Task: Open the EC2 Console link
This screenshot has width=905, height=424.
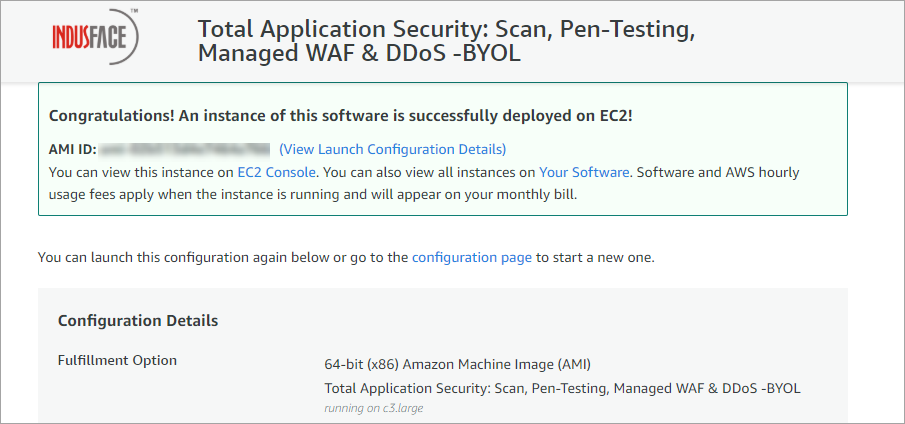Action: click(x=276, y=172)
